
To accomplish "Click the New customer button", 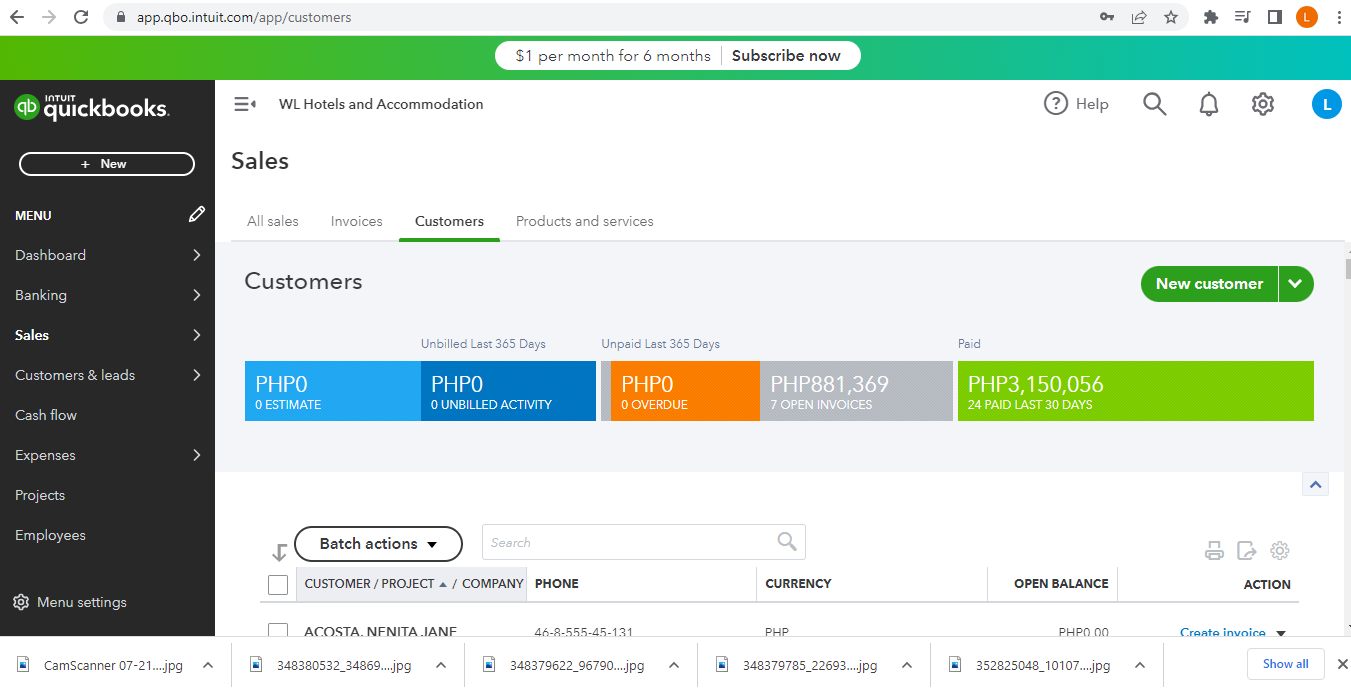I will (x=1209, y=284).
